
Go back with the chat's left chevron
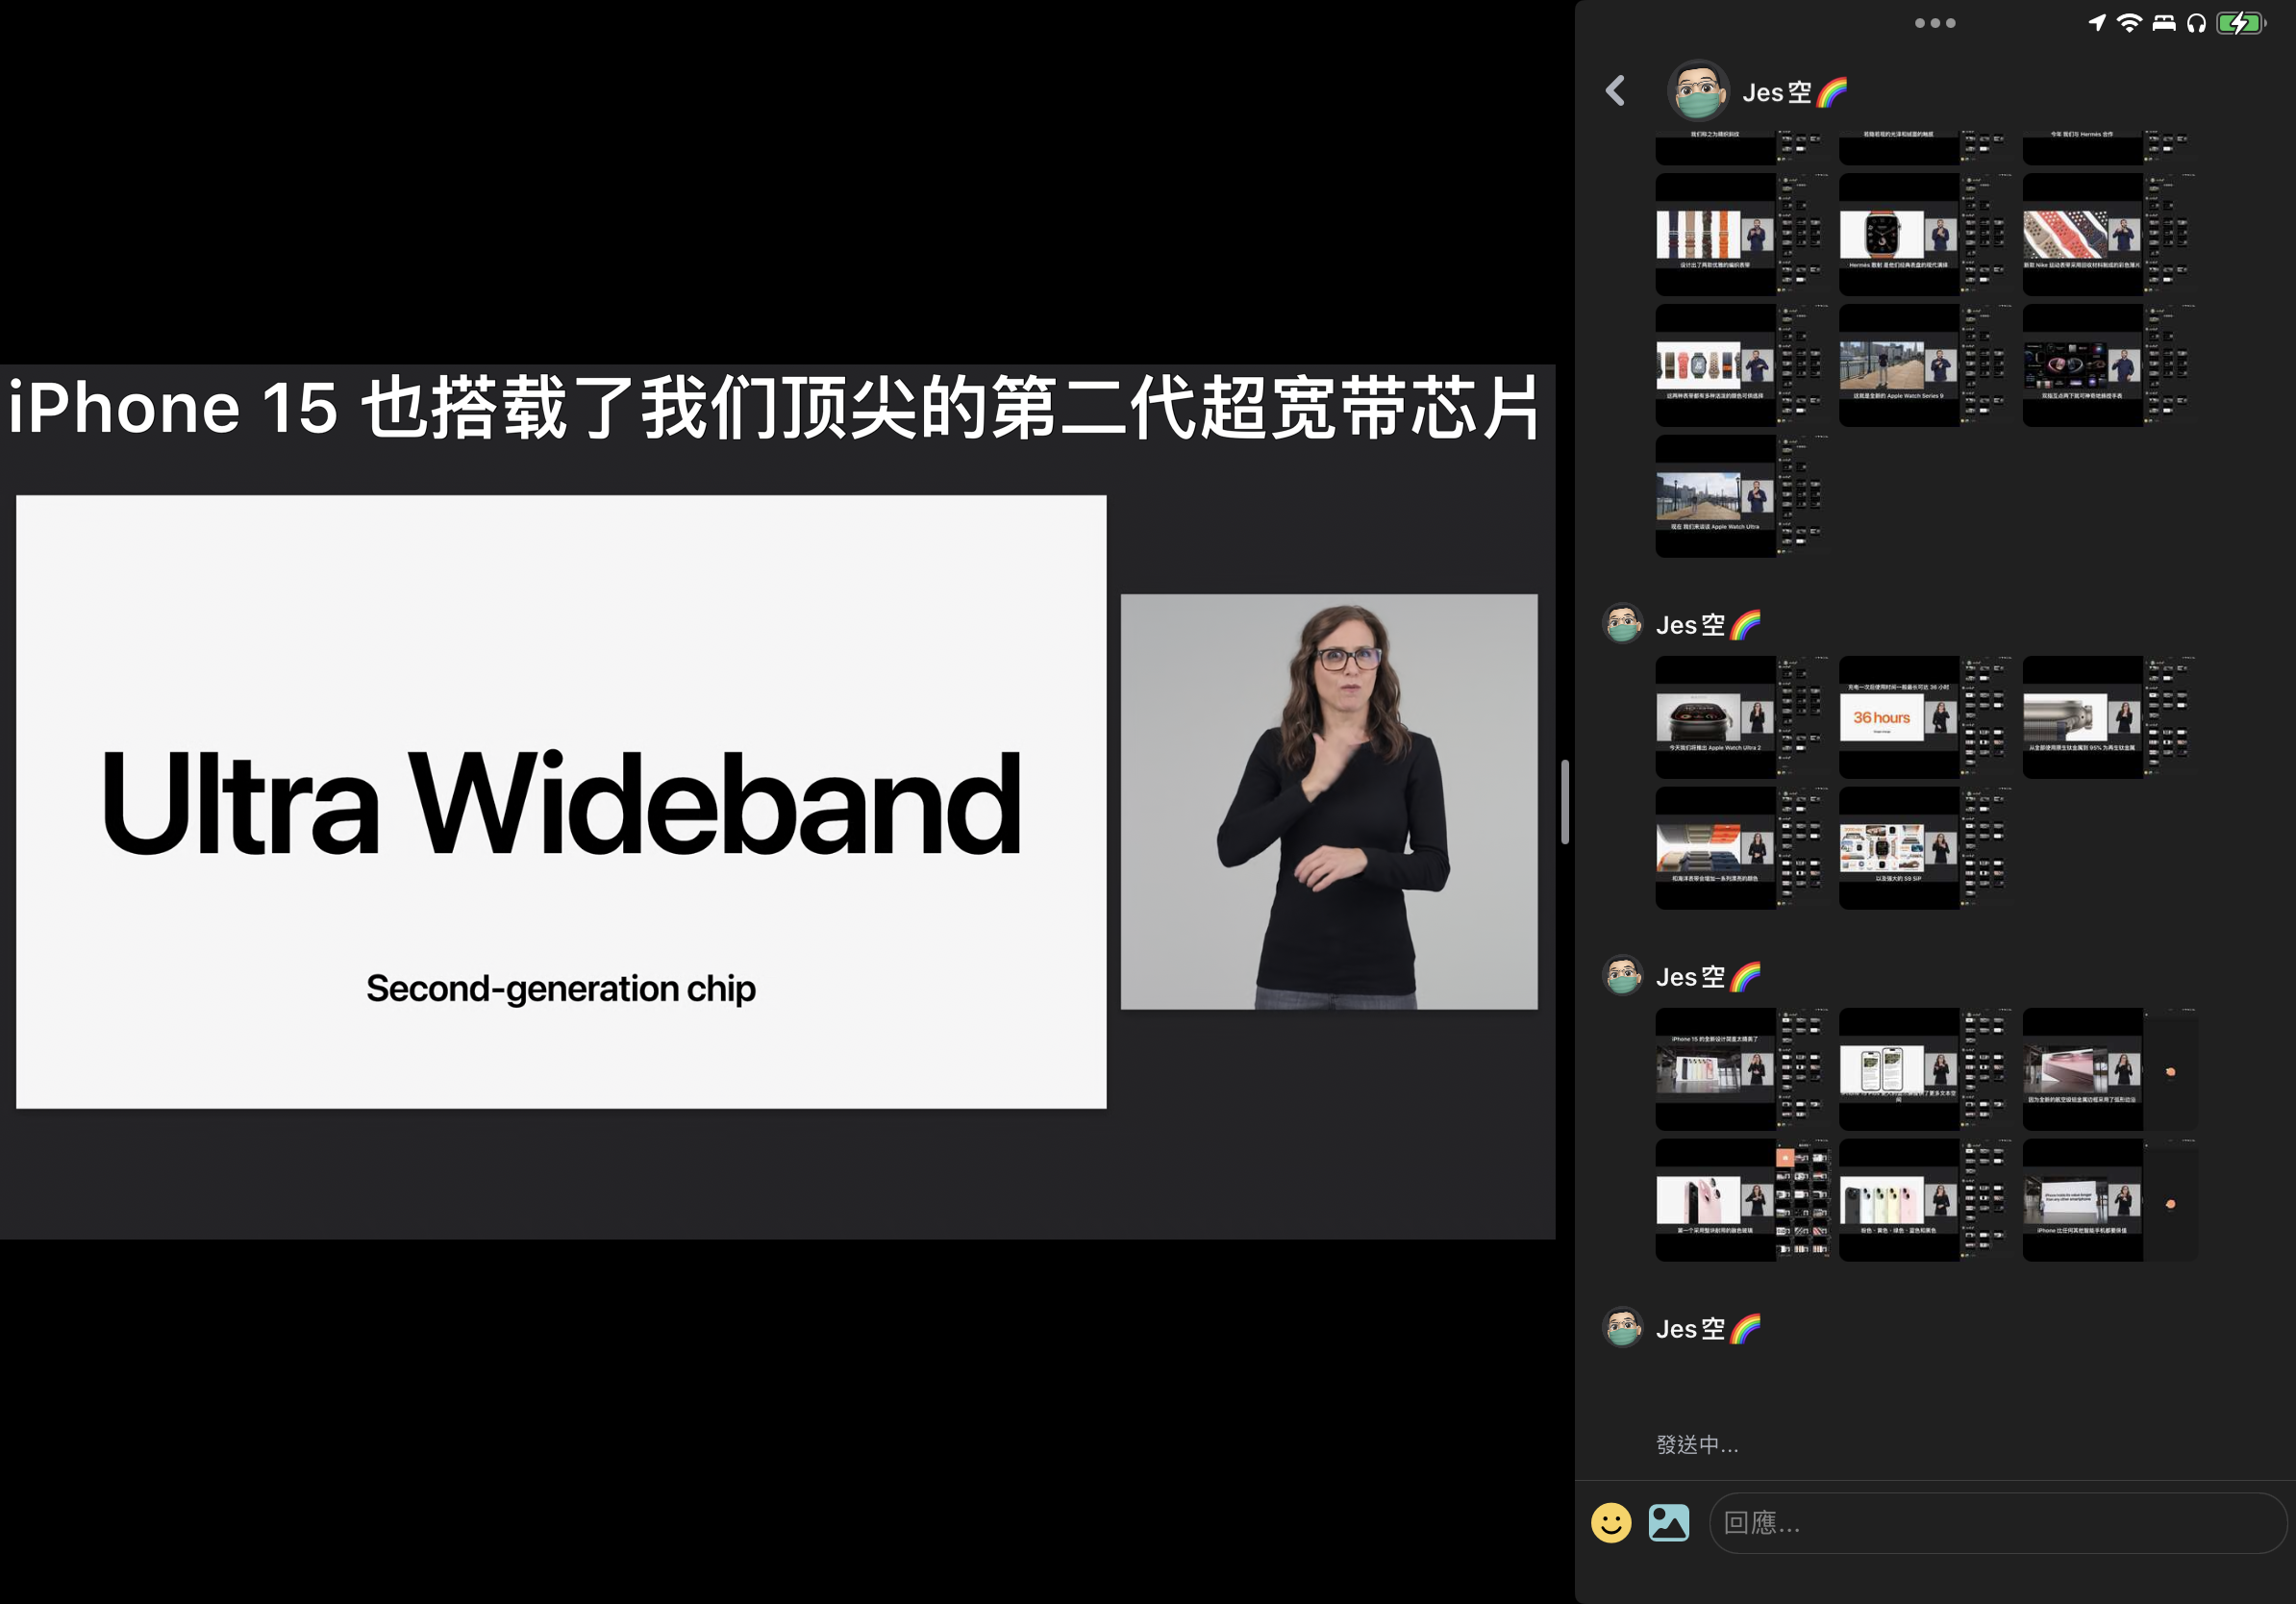pyautogui.click(x=1615, y=91)
